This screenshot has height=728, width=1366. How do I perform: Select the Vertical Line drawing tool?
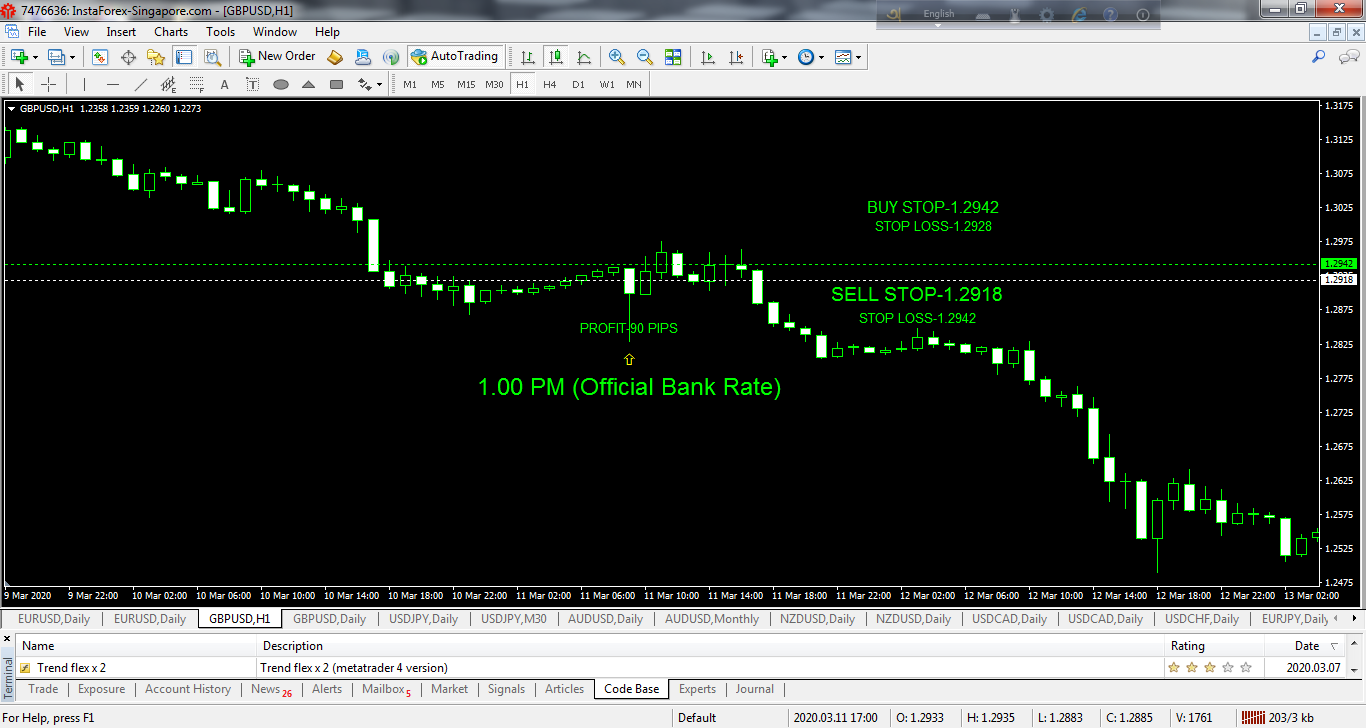[85, 84]
